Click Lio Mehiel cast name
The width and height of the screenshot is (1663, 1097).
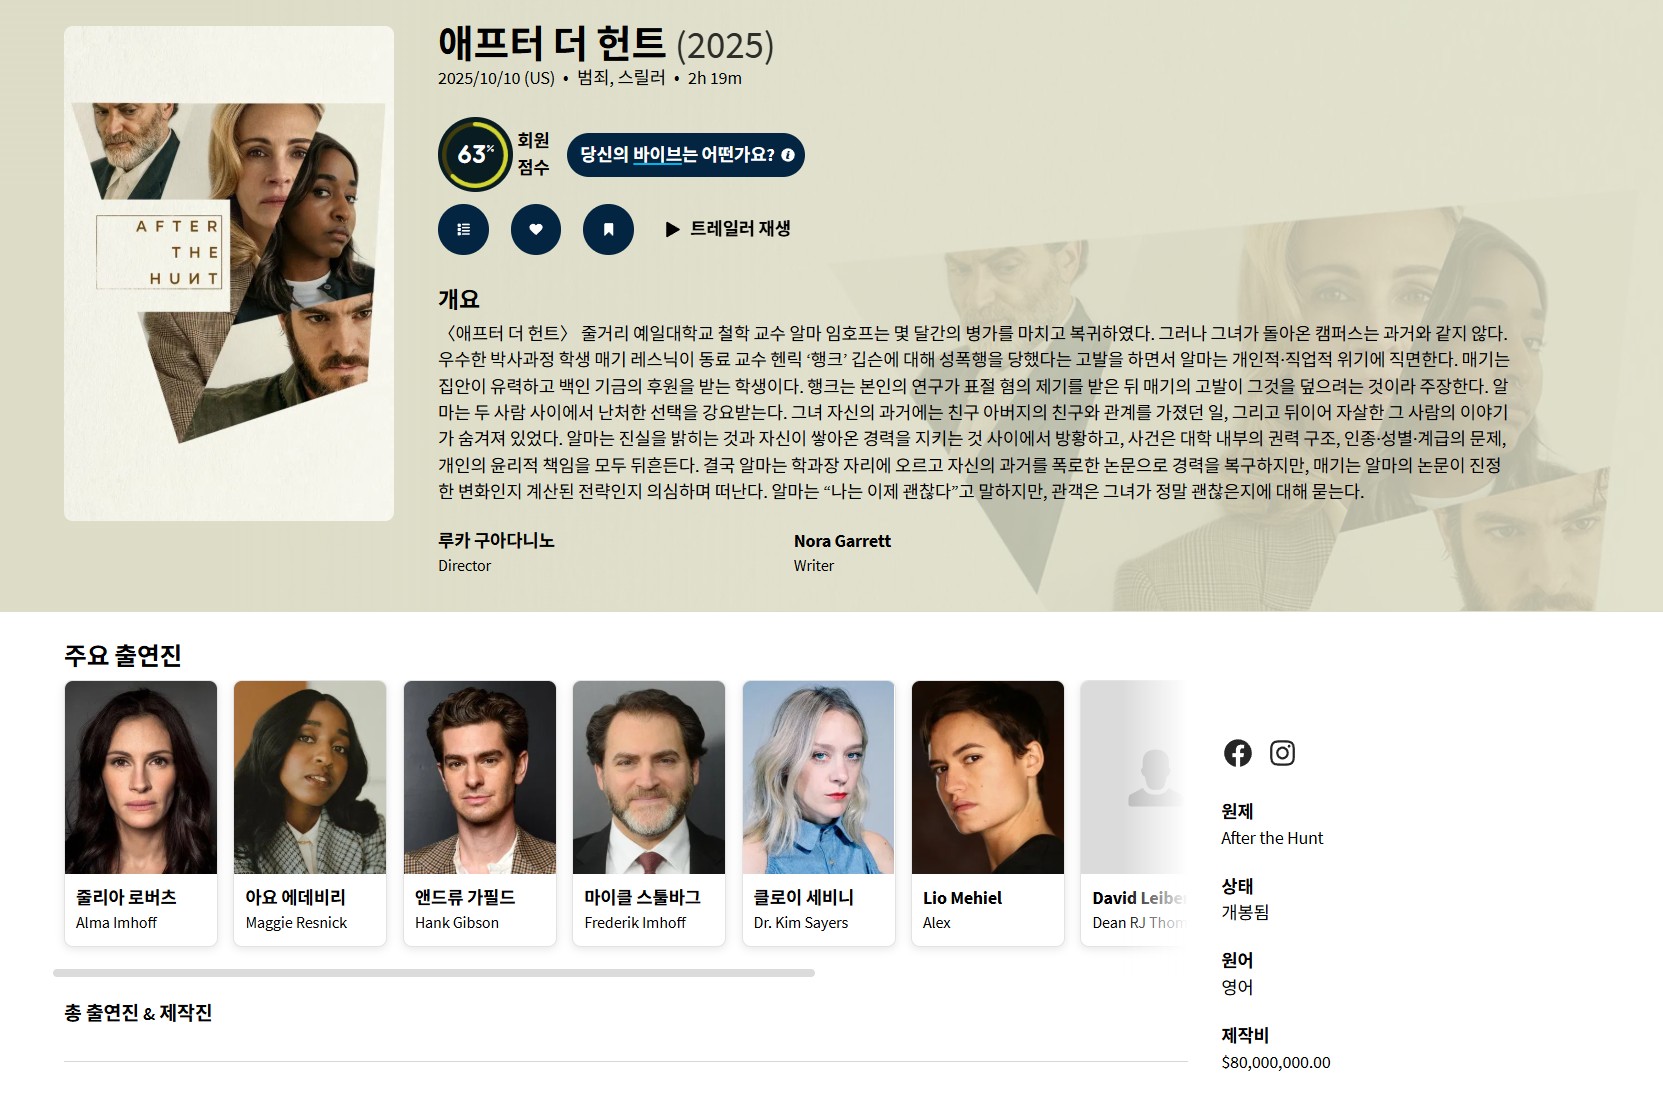tap(962, 898)
